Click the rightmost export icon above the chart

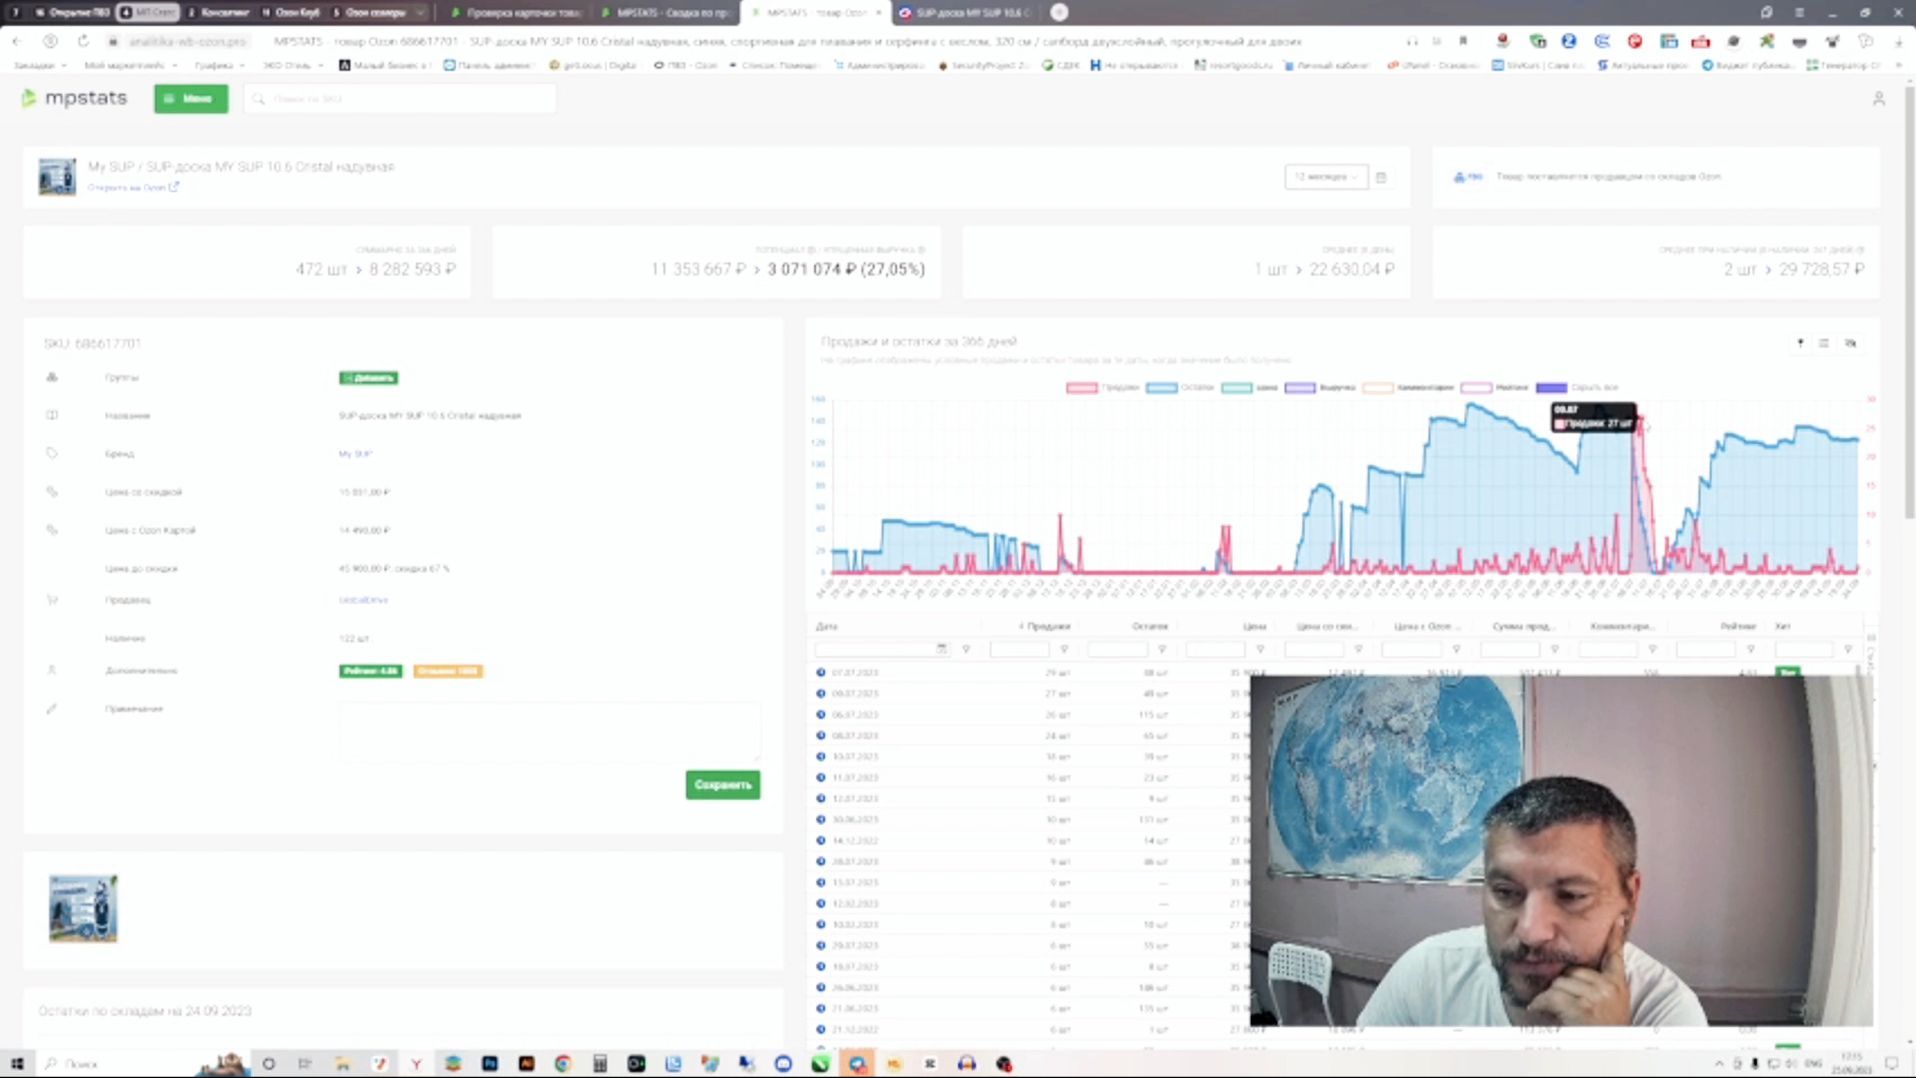(x=1850, y=343)
